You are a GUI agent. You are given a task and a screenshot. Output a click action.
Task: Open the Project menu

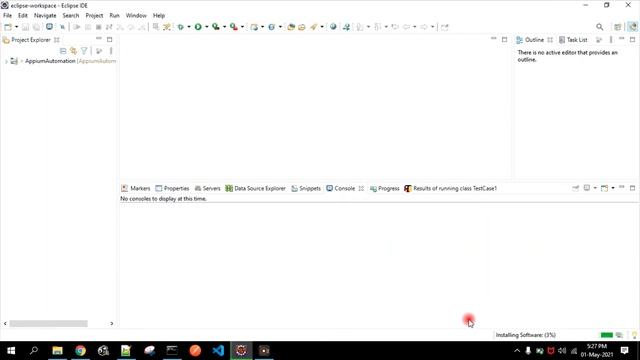(x=94, y=16)
